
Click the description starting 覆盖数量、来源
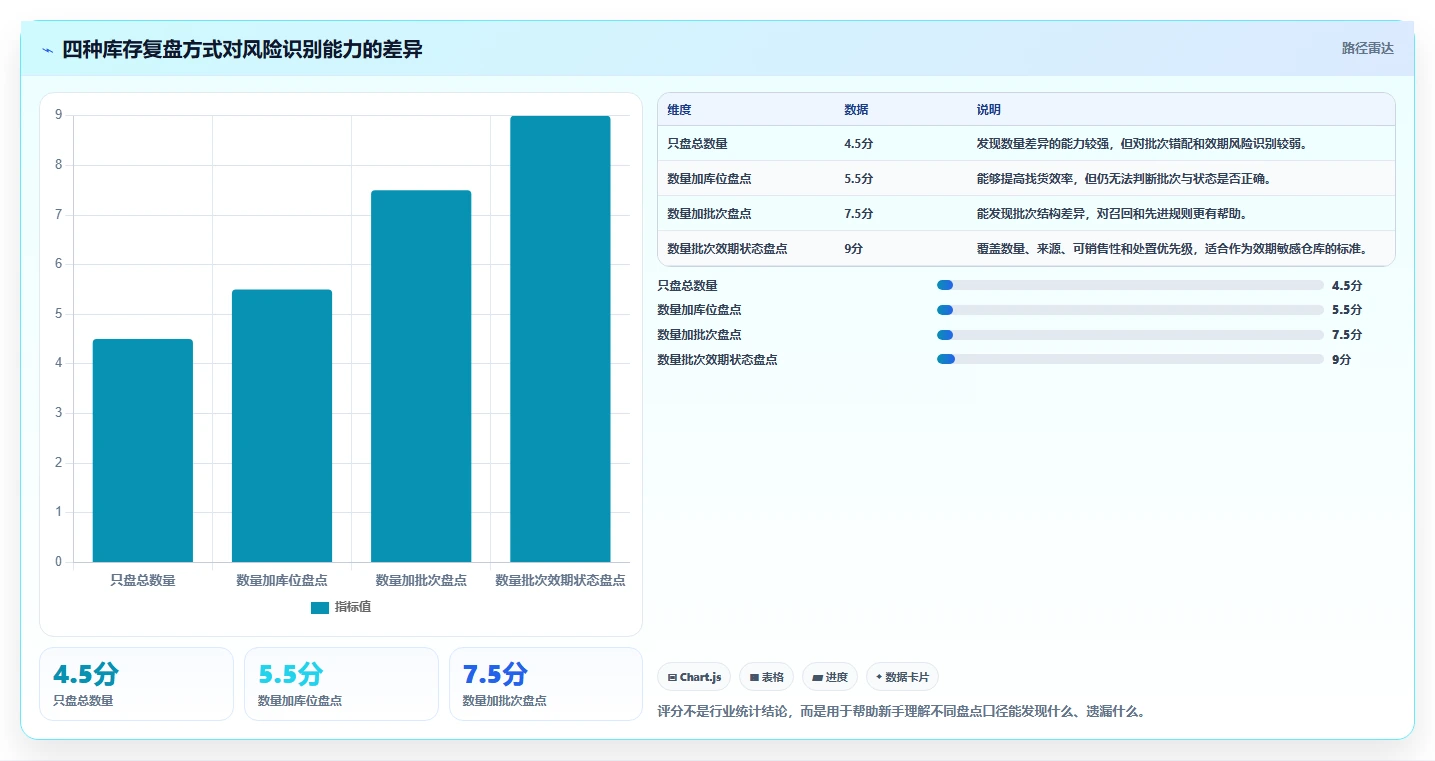tap(1173, 249)
